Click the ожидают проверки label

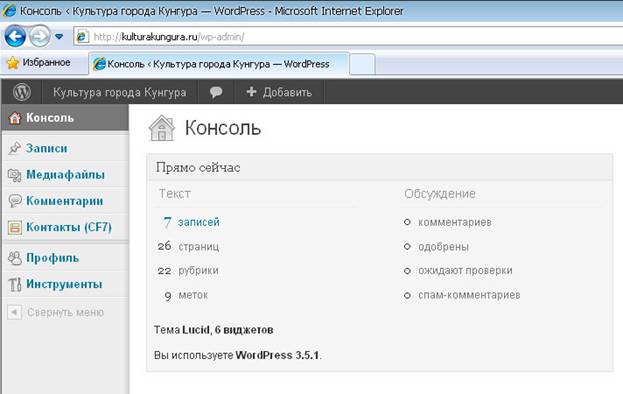click(465, 270)
